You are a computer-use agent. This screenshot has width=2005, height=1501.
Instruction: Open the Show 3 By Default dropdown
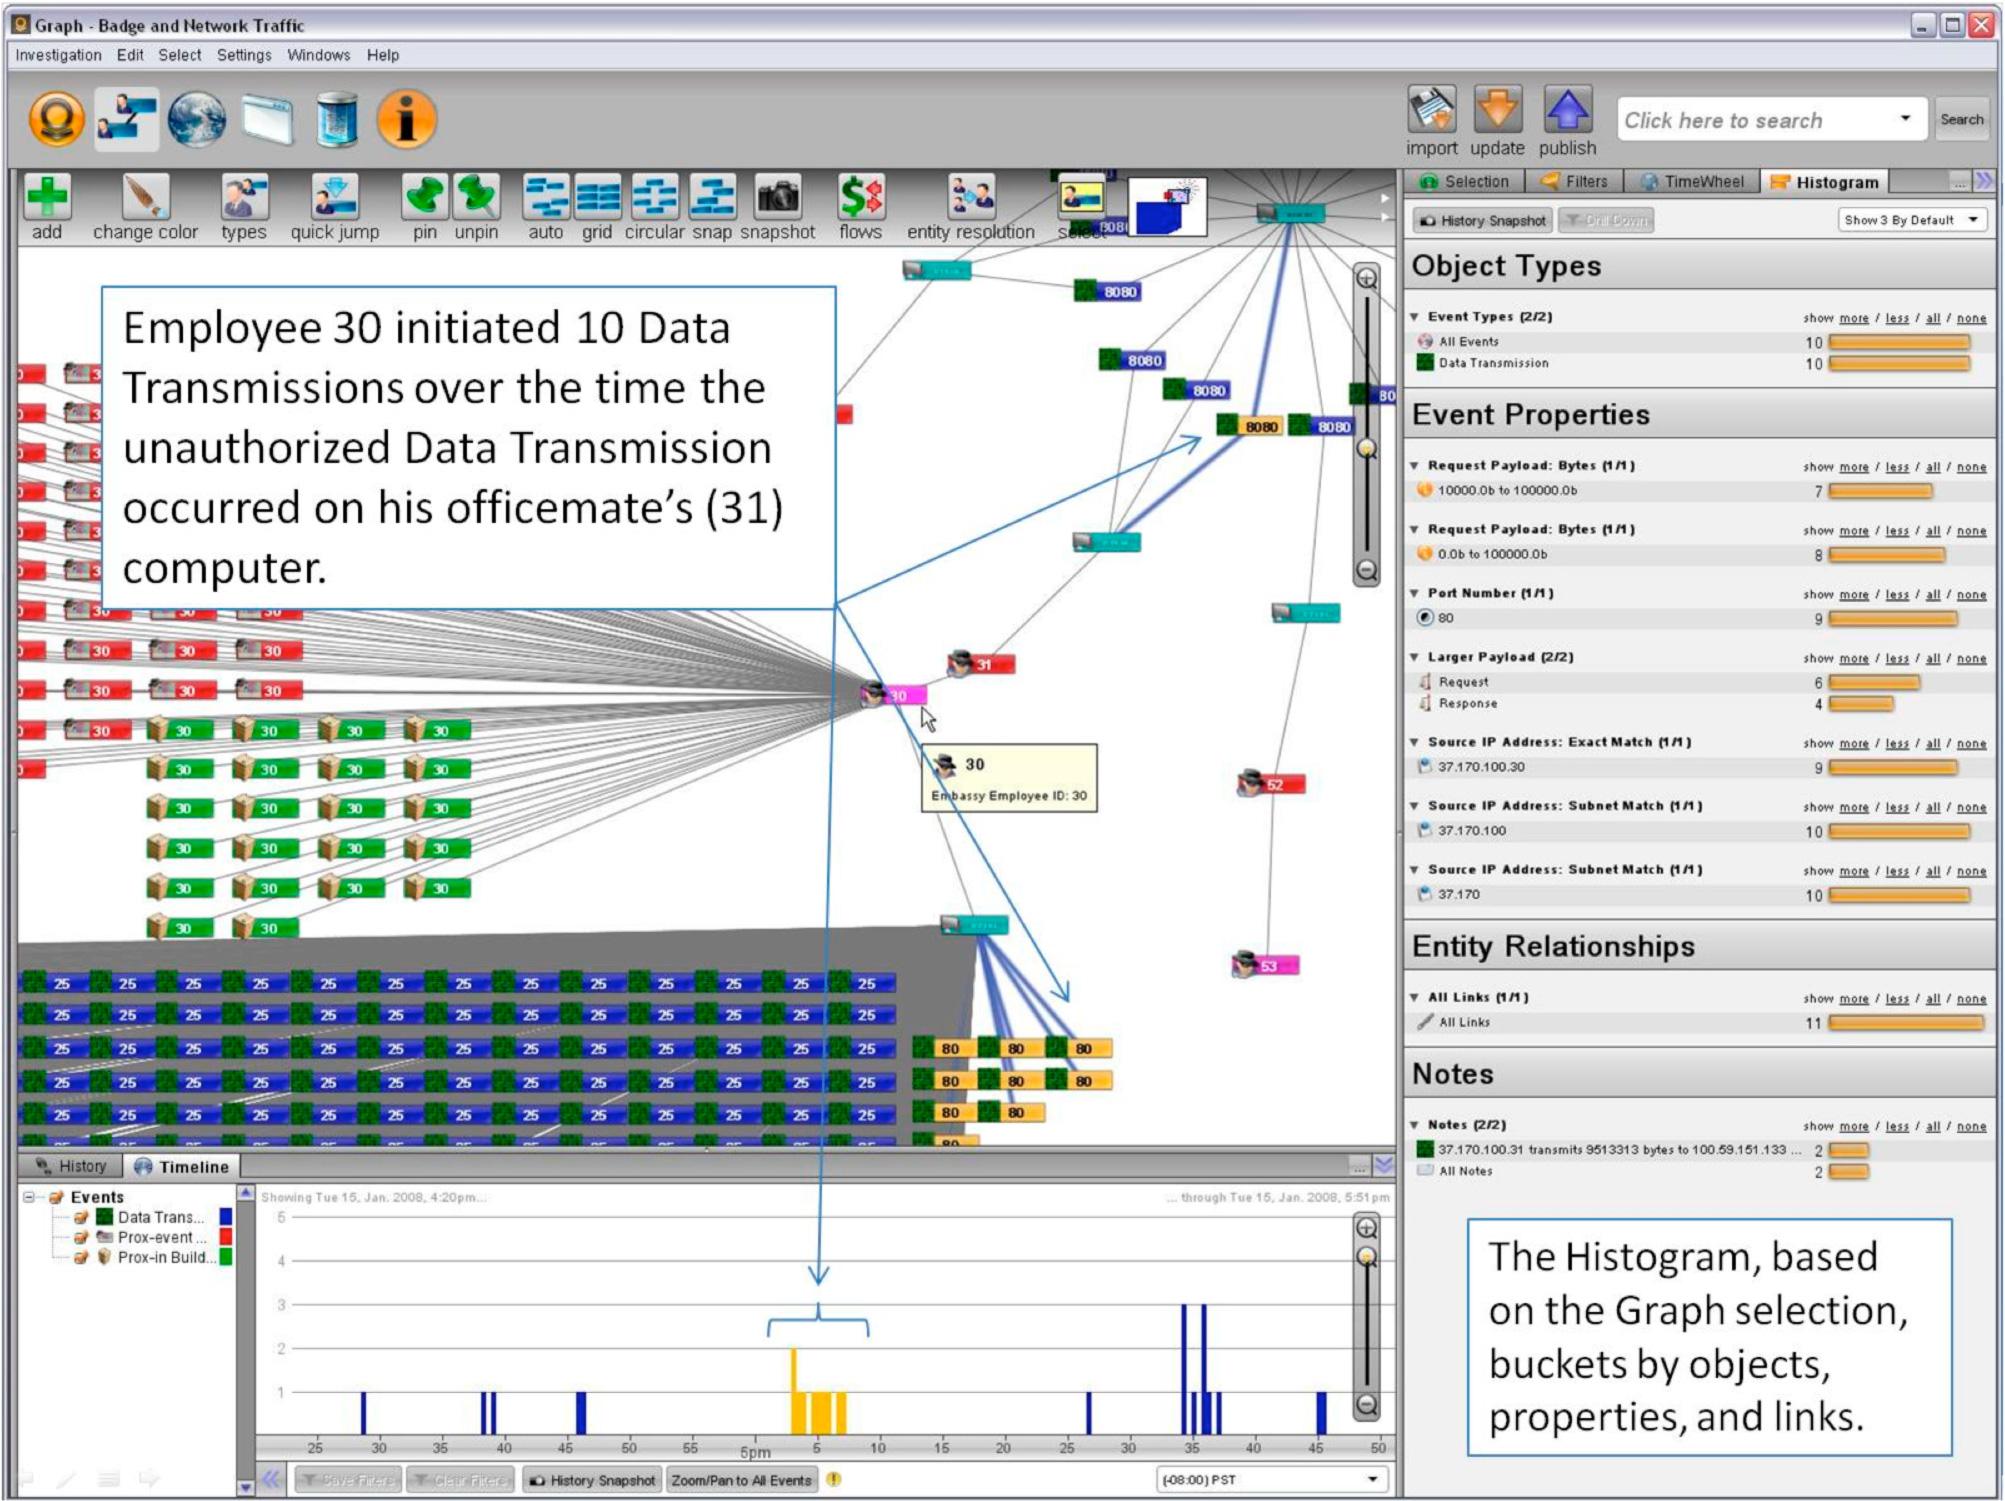[x=1911, y=220]
